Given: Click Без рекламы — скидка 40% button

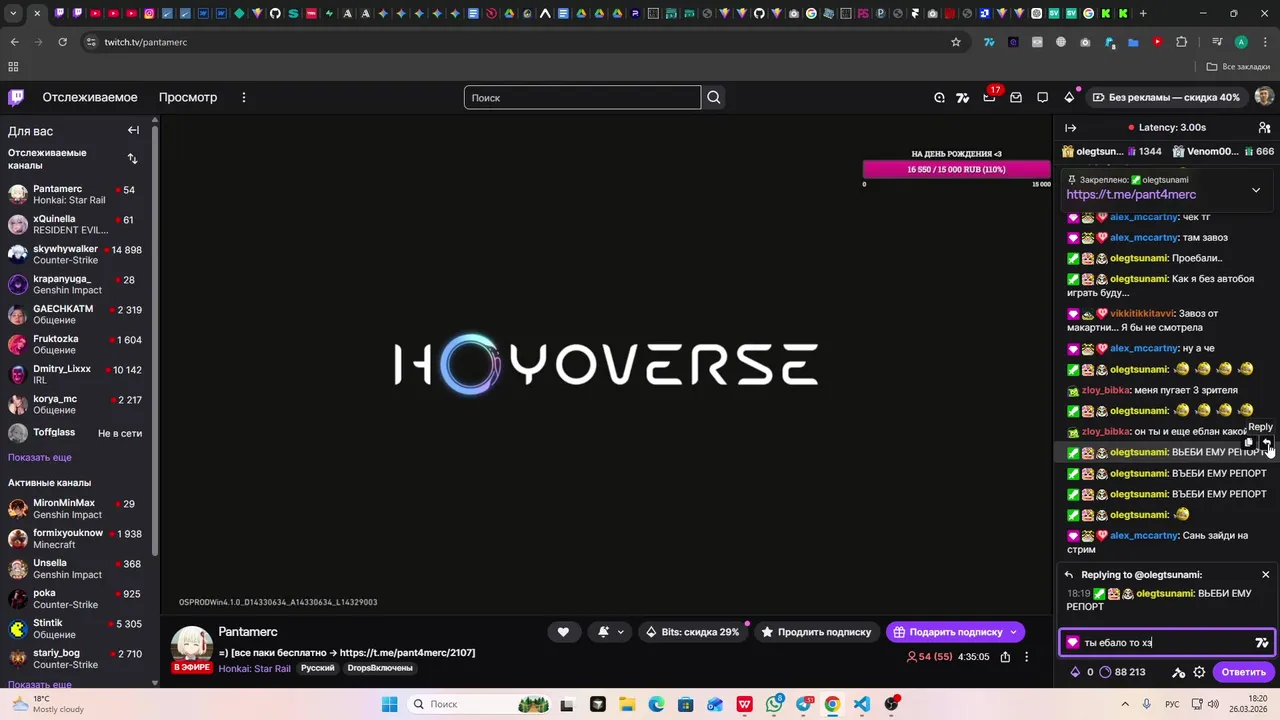Looking at the screenshot, I should (1166, 97).
